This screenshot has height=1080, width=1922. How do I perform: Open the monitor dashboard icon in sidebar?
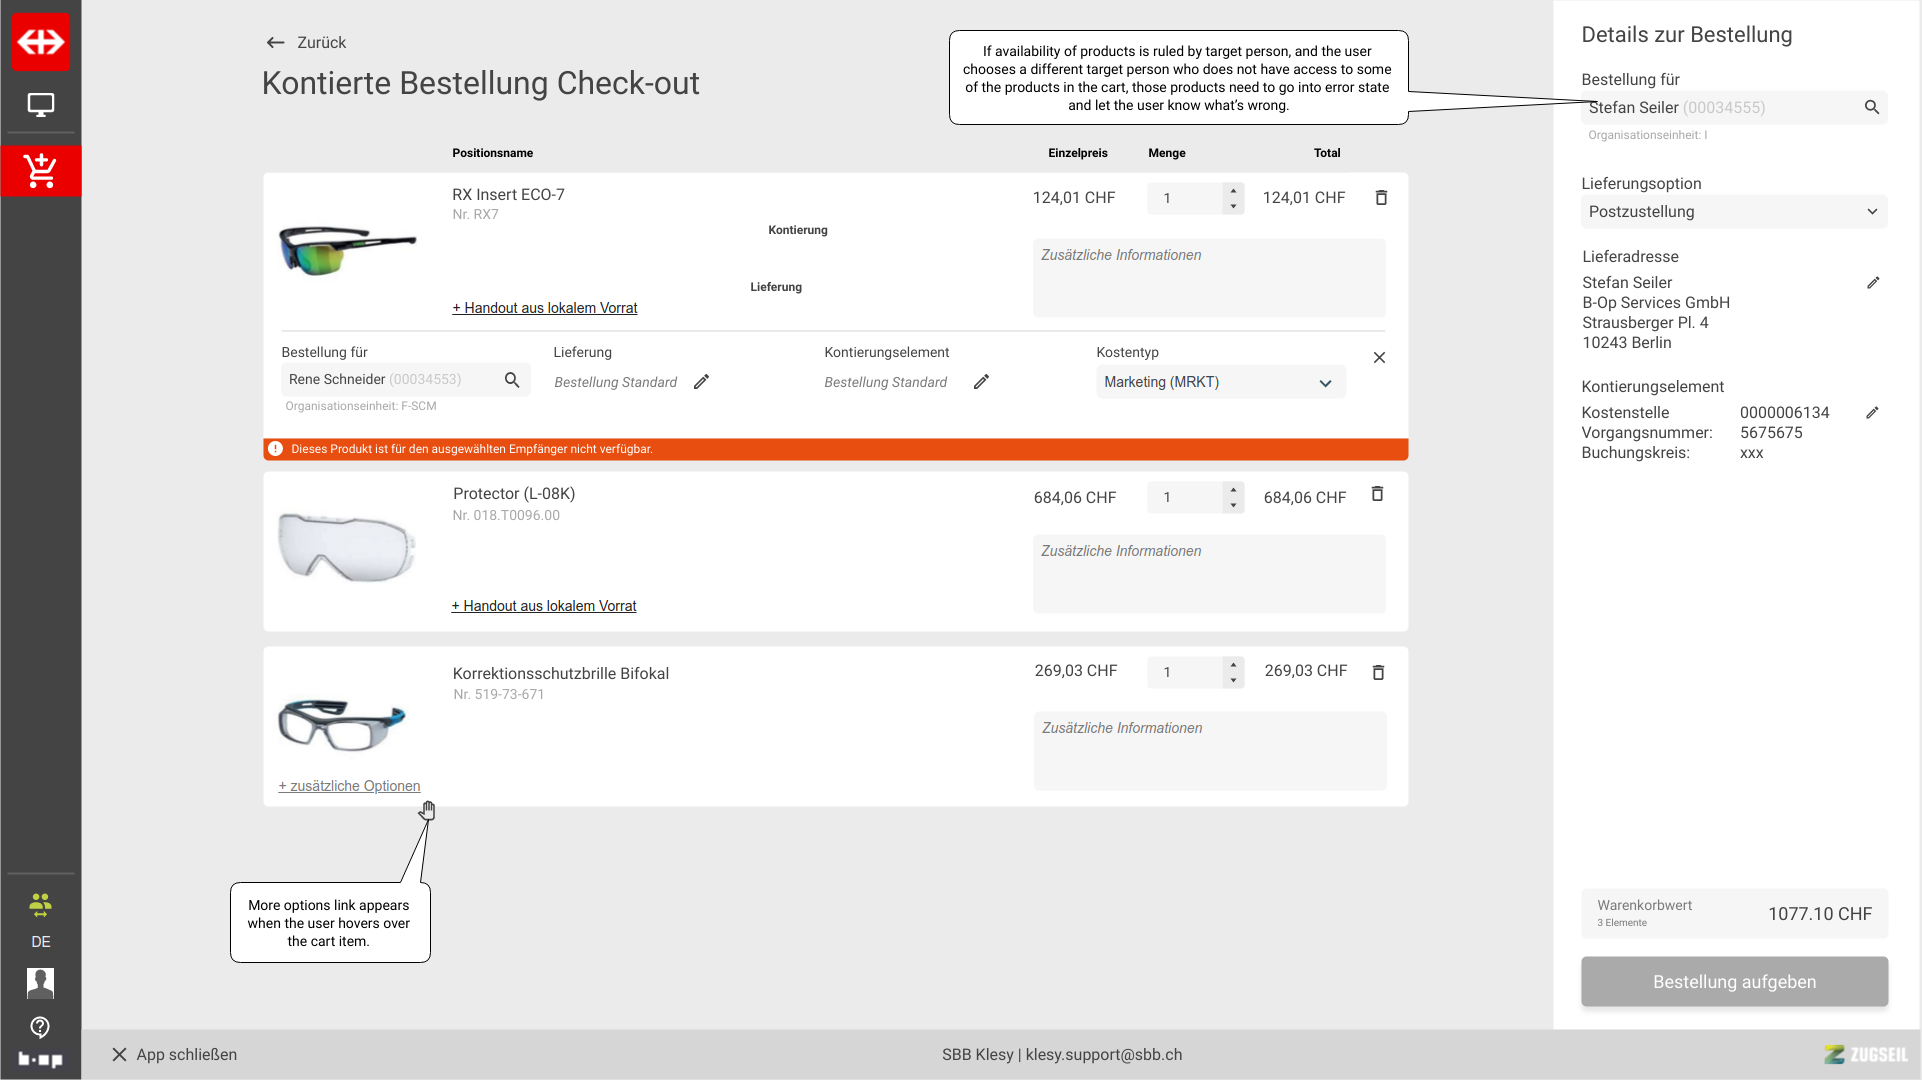40,104
